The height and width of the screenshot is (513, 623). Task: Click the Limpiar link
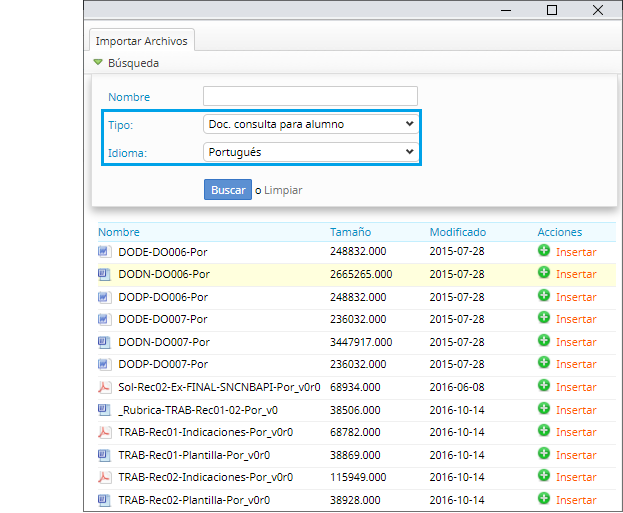coord(283,190)
